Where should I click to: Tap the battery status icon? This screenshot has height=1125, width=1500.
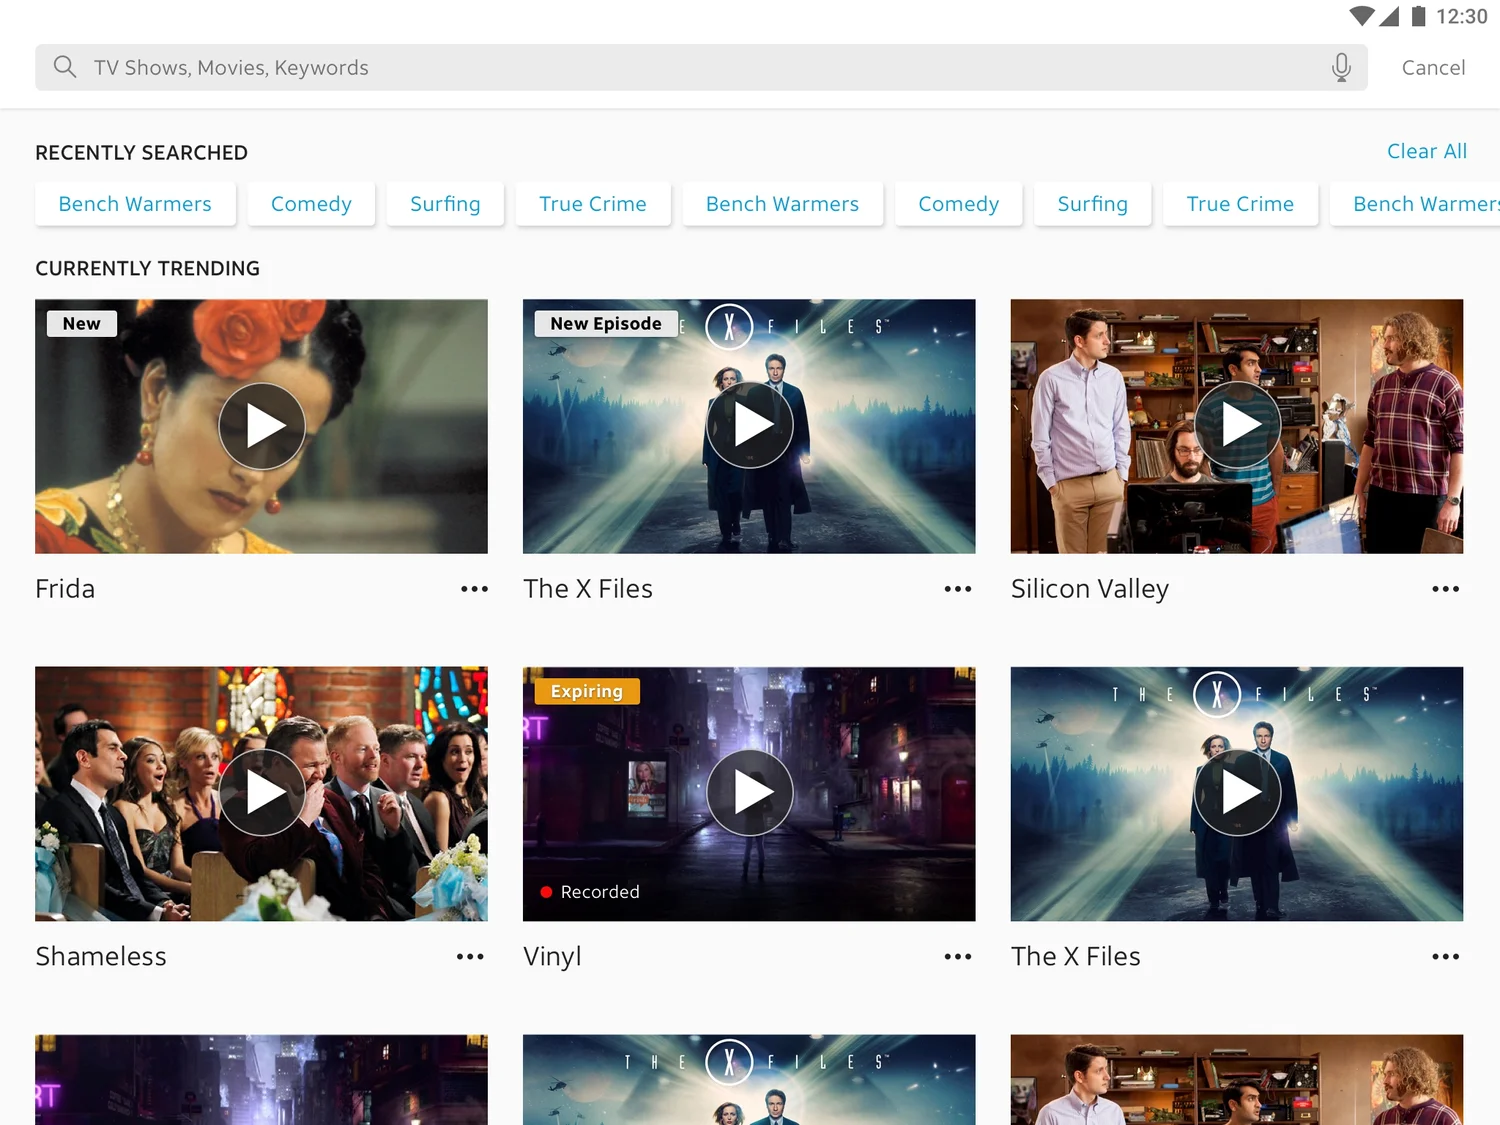point(1418,16)
